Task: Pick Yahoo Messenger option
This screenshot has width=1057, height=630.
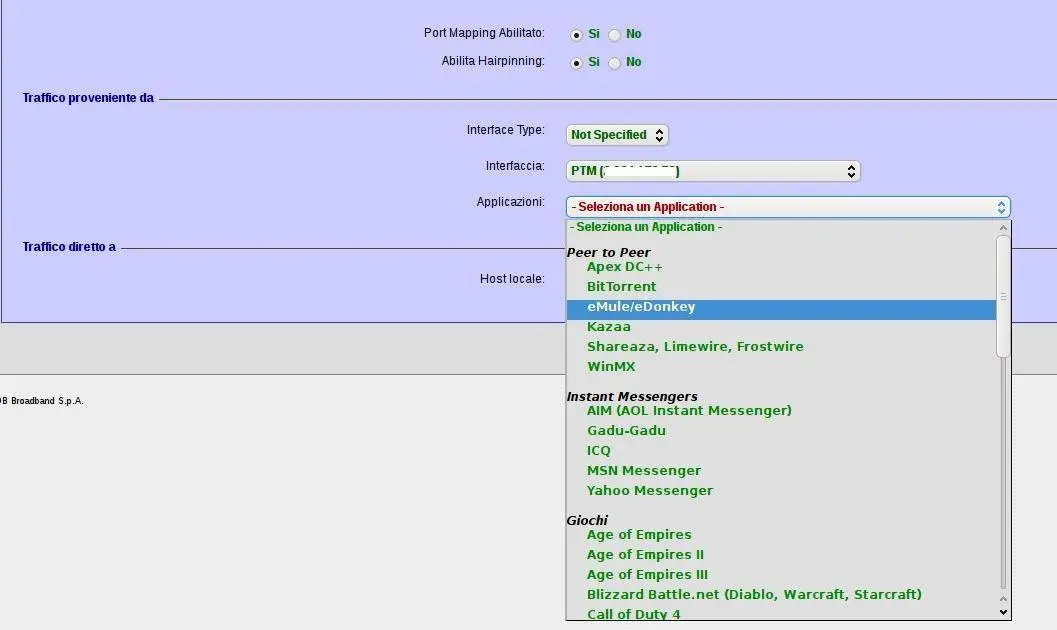Action: (781, 491)
